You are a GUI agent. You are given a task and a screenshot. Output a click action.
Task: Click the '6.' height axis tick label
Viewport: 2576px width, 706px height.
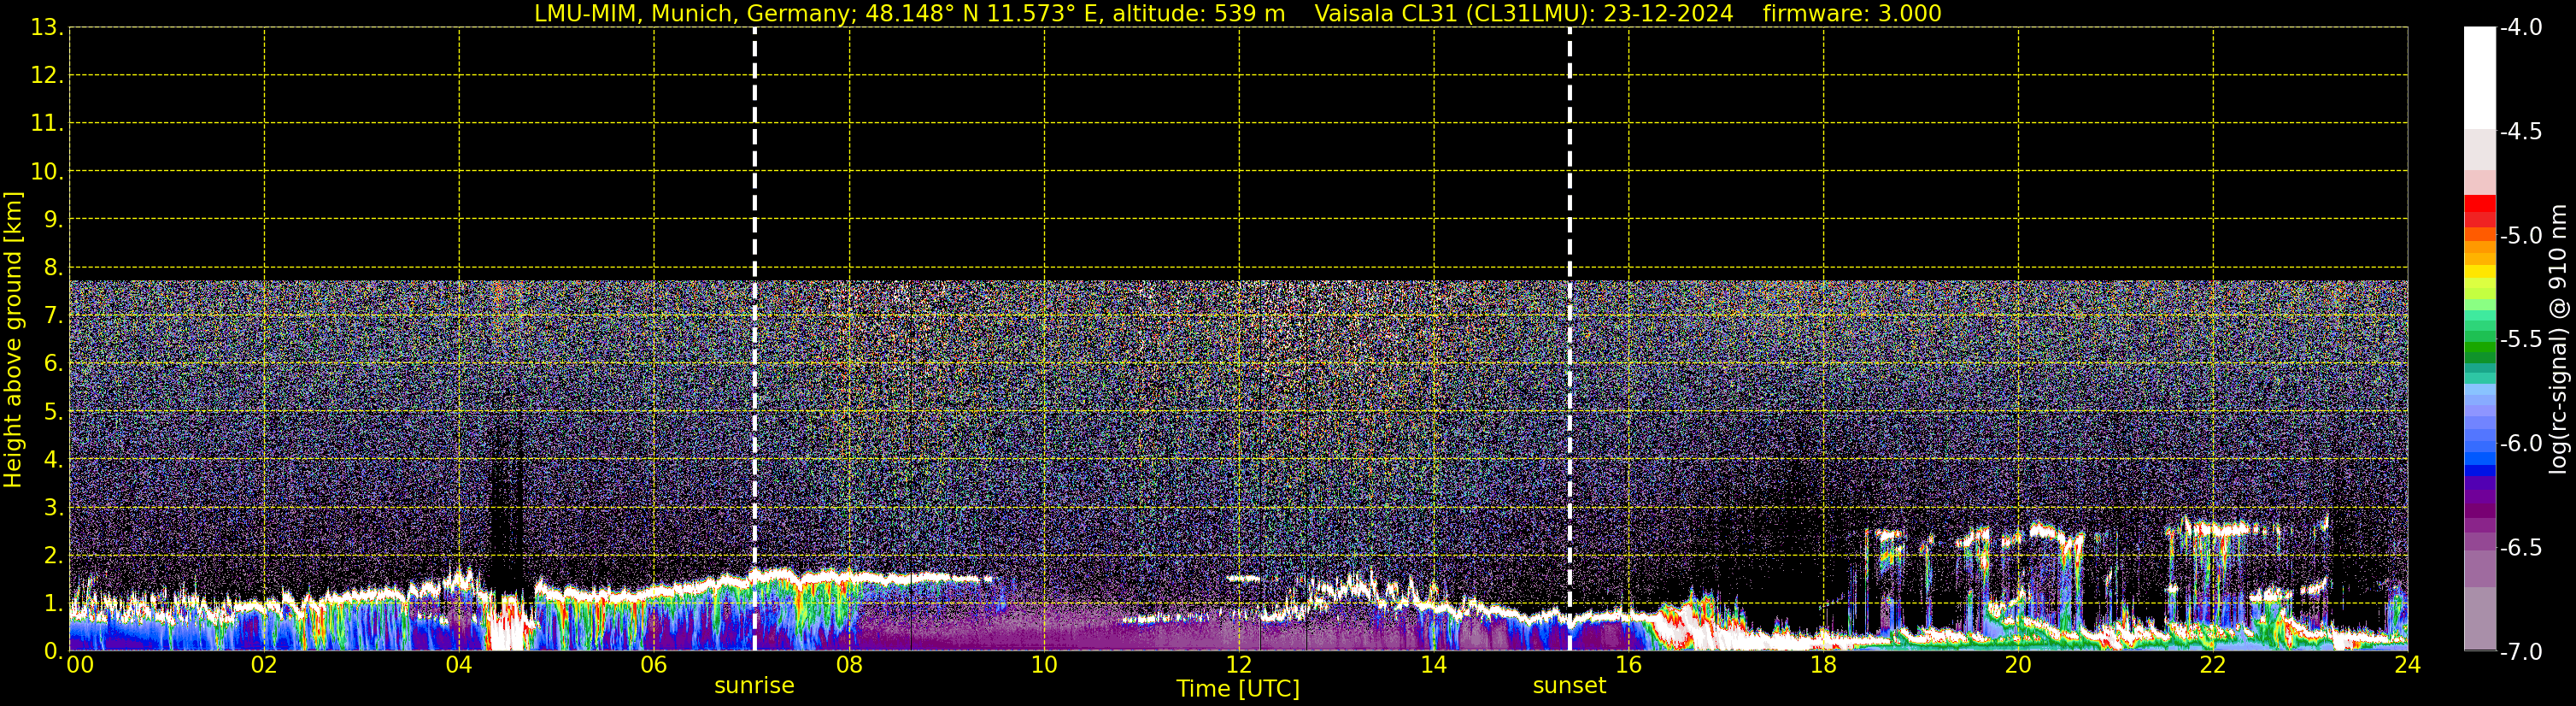[x=53, y=364]
